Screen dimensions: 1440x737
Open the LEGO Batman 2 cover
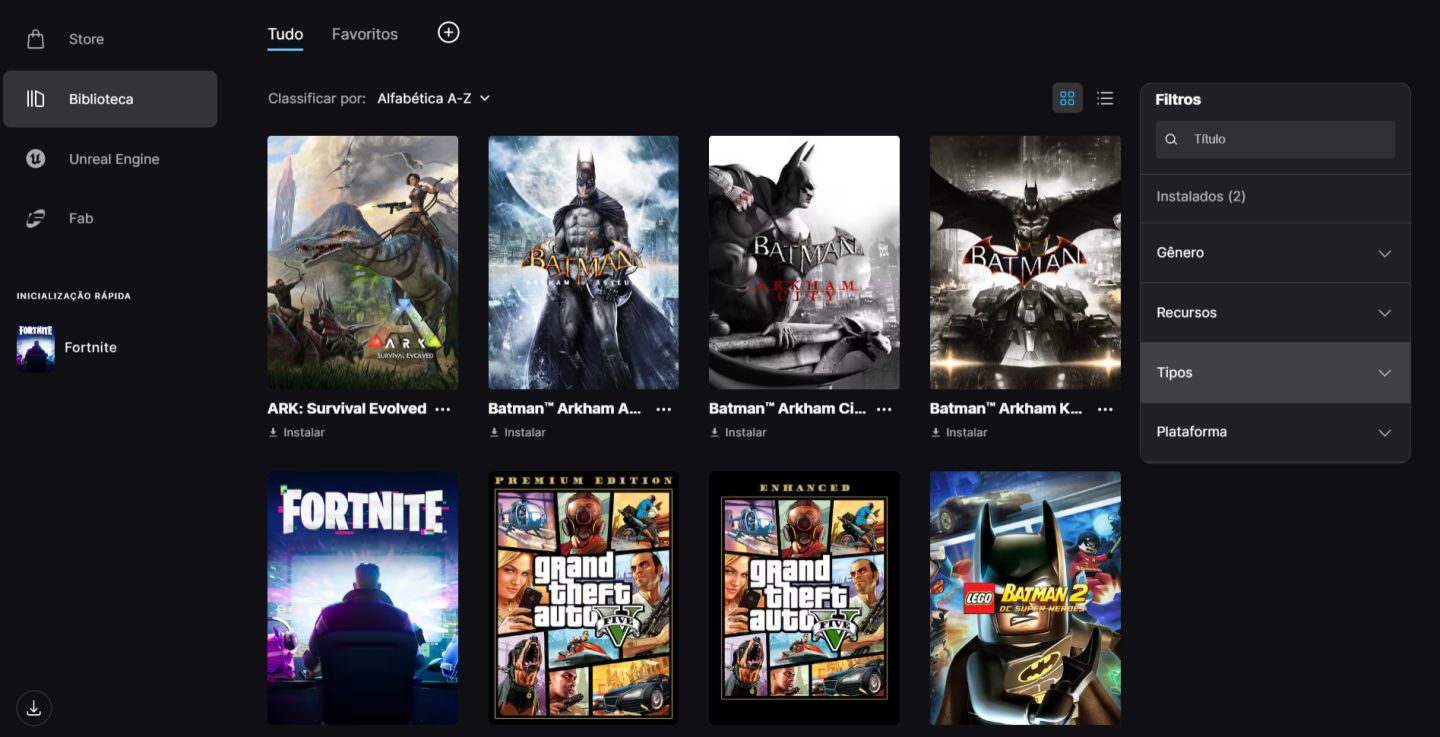(x=1025, y=598)
